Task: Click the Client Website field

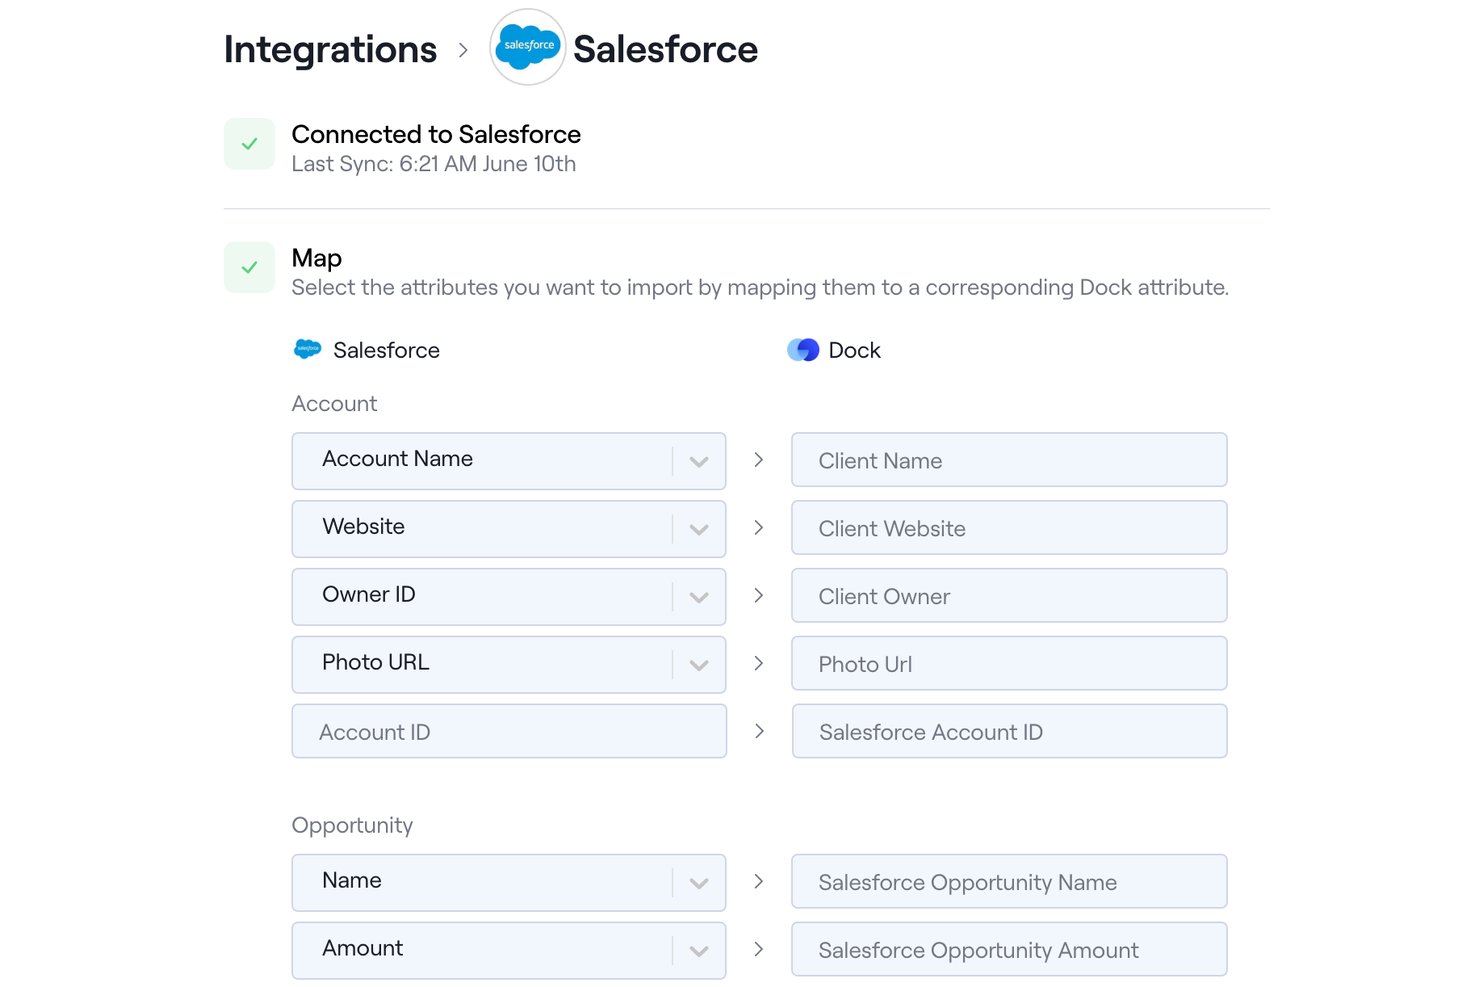Action: [x=1009, y=528]
